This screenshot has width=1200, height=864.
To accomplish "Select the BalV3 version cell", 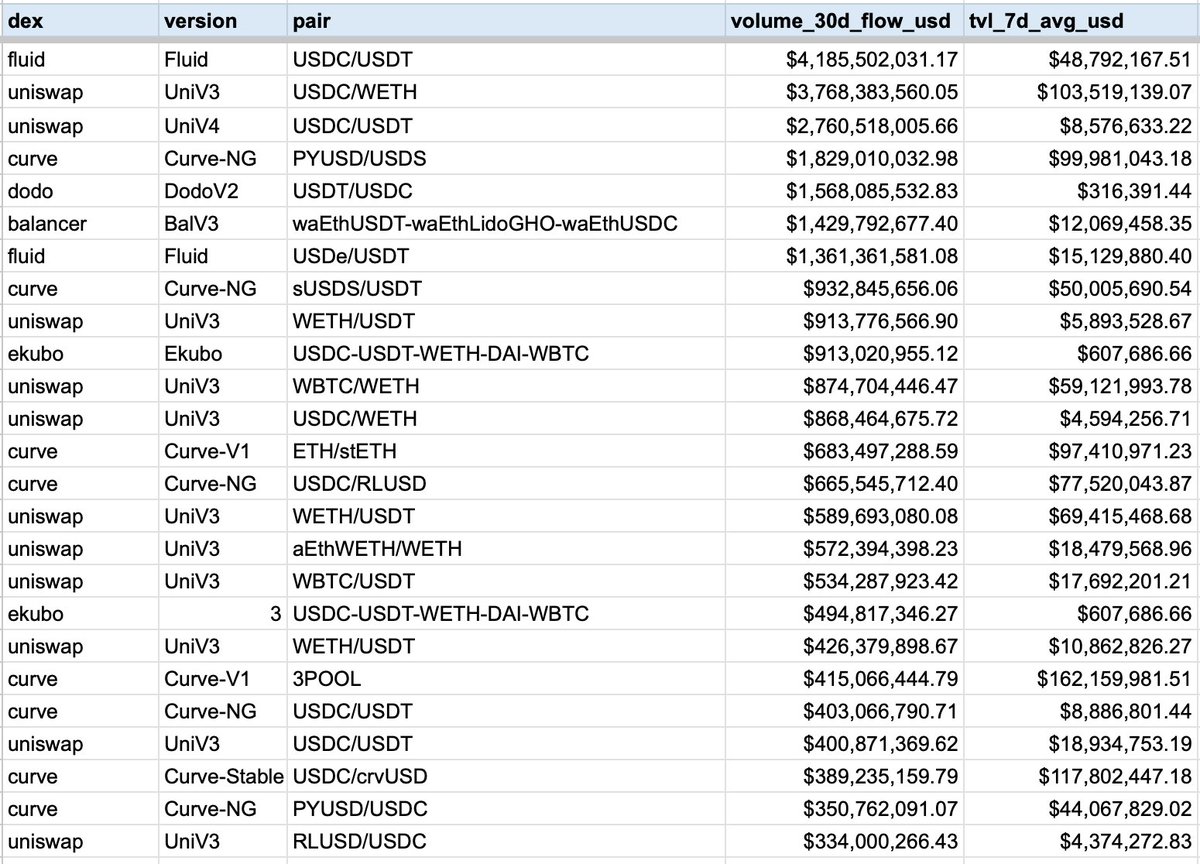I will click(x=223, y=223).
